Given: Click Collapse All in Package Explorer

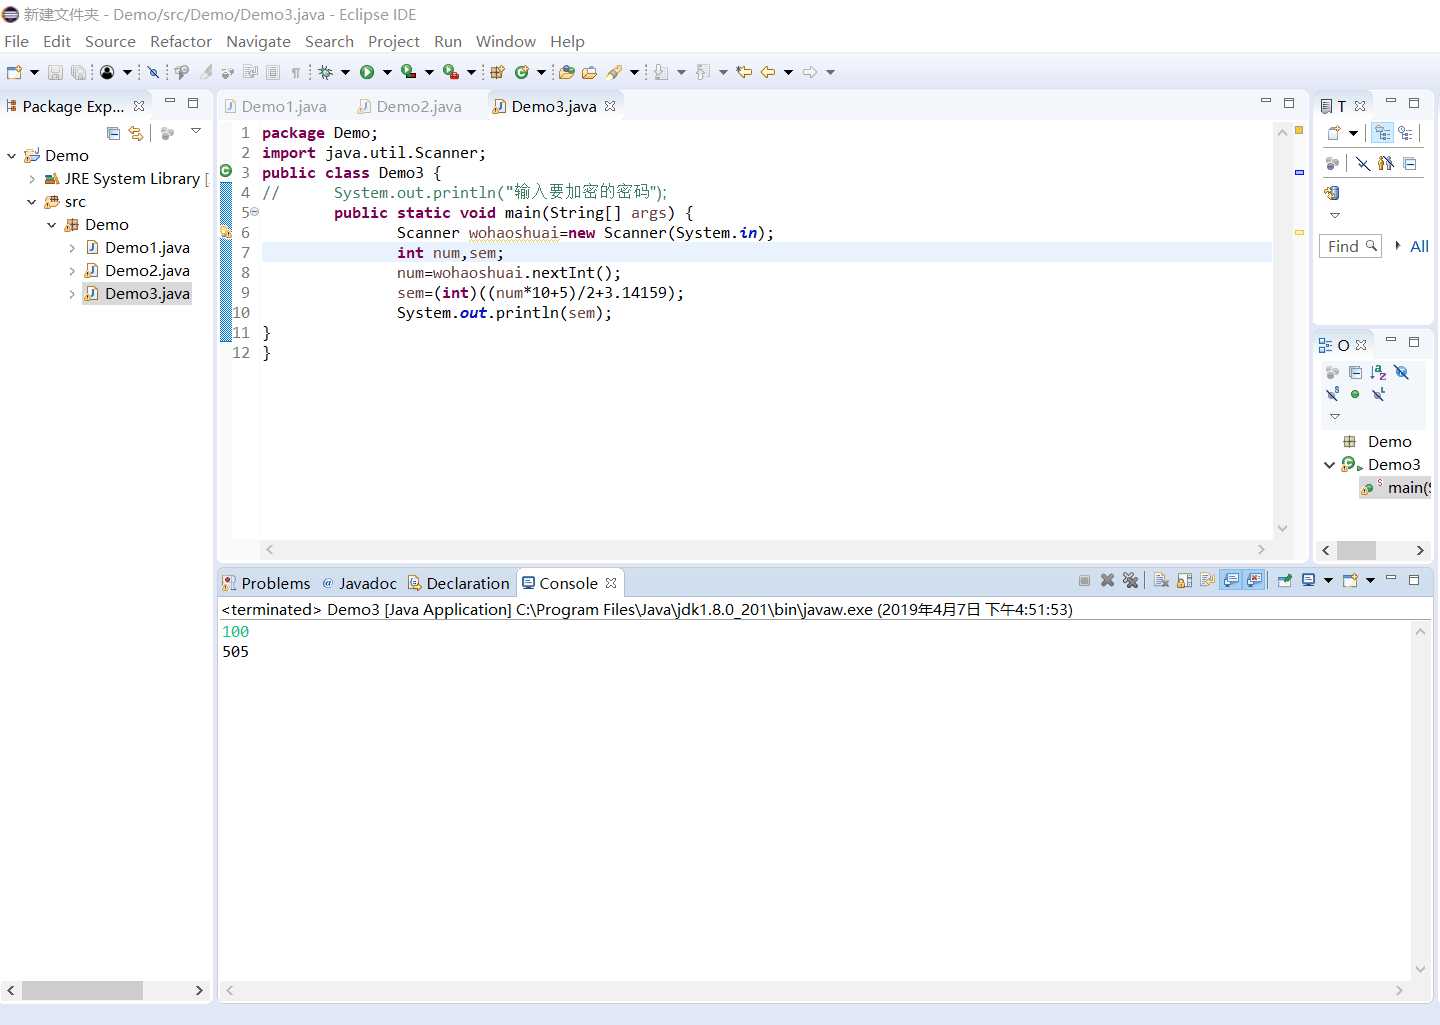Looking at the screenshot, I should tap(113, 133).
